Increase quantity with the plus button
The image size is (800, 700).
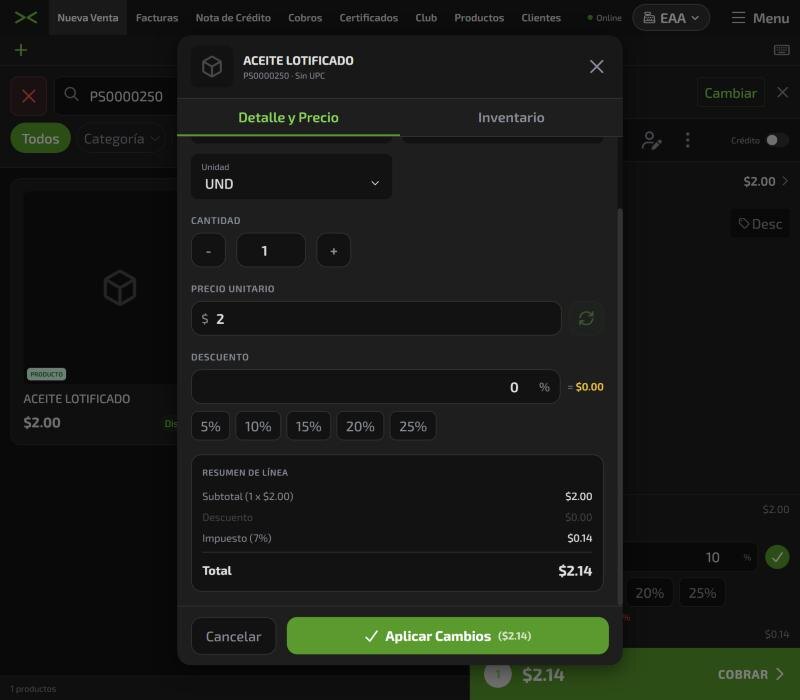tap(334, 251)
